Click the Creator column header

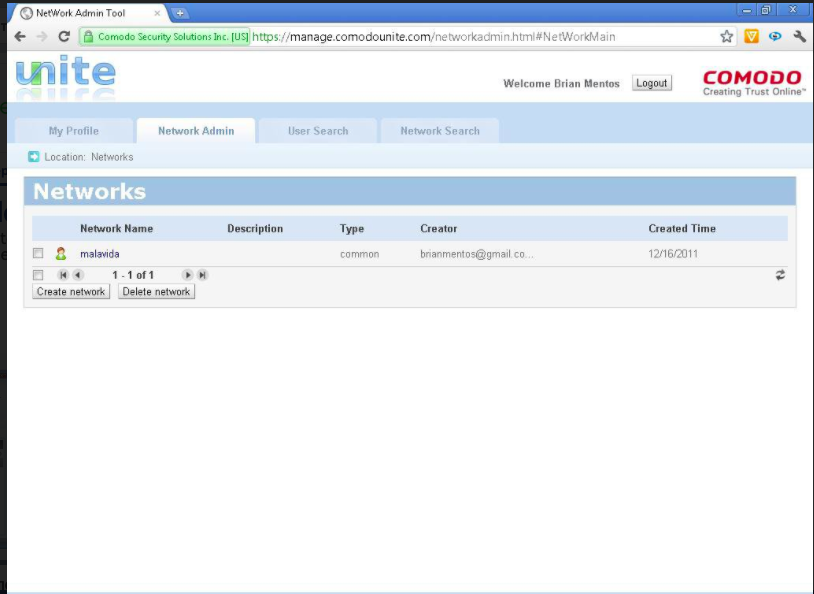(439, 228)
